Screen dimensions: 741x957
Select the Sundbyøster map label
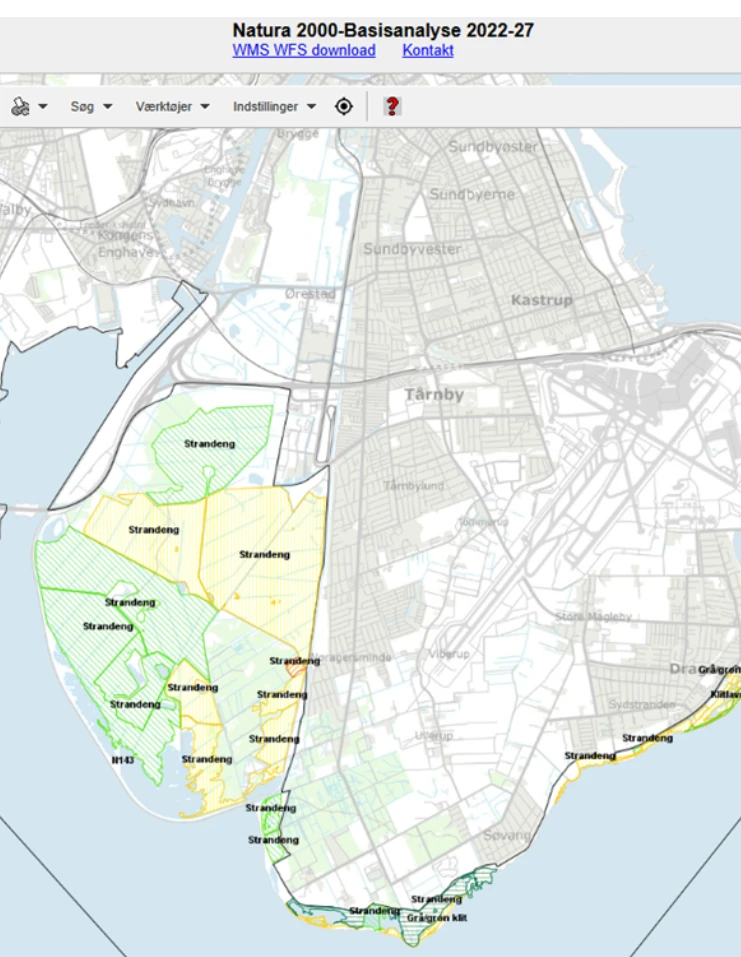point(493,146)
